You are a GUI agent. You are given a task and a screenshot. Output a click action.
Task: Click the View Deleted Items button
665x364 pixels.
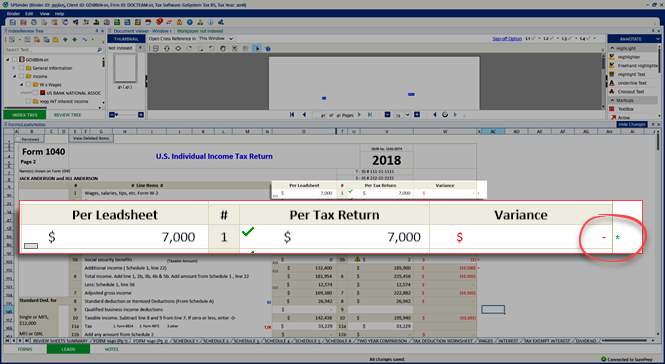pos(91,138)
